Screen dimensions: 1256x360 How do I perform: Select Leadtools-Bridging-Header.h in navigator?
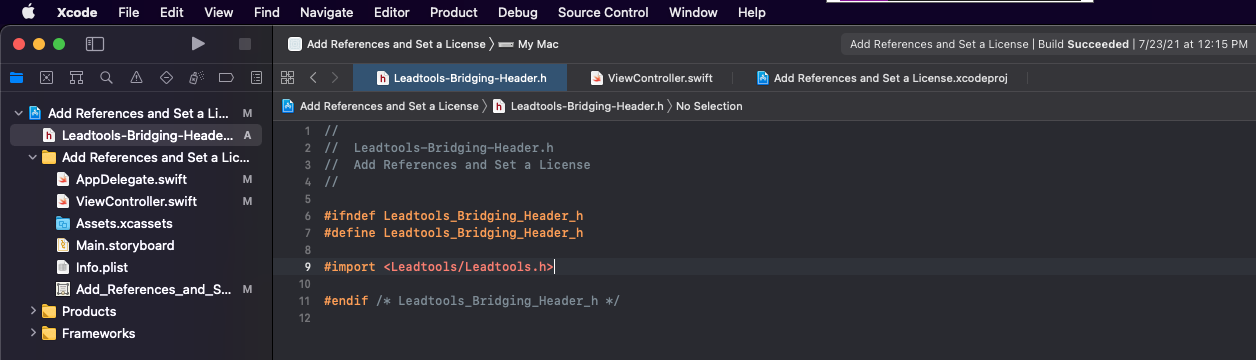pos(136,135)
